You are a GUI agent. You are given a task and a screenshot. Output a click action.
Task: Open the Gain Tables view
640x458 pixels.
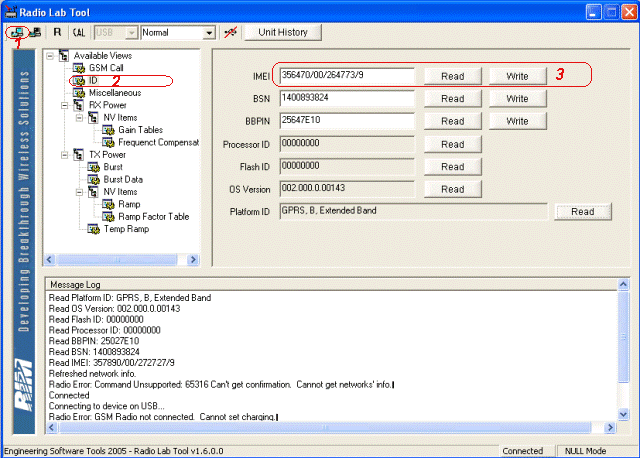(x=140, y=130)
